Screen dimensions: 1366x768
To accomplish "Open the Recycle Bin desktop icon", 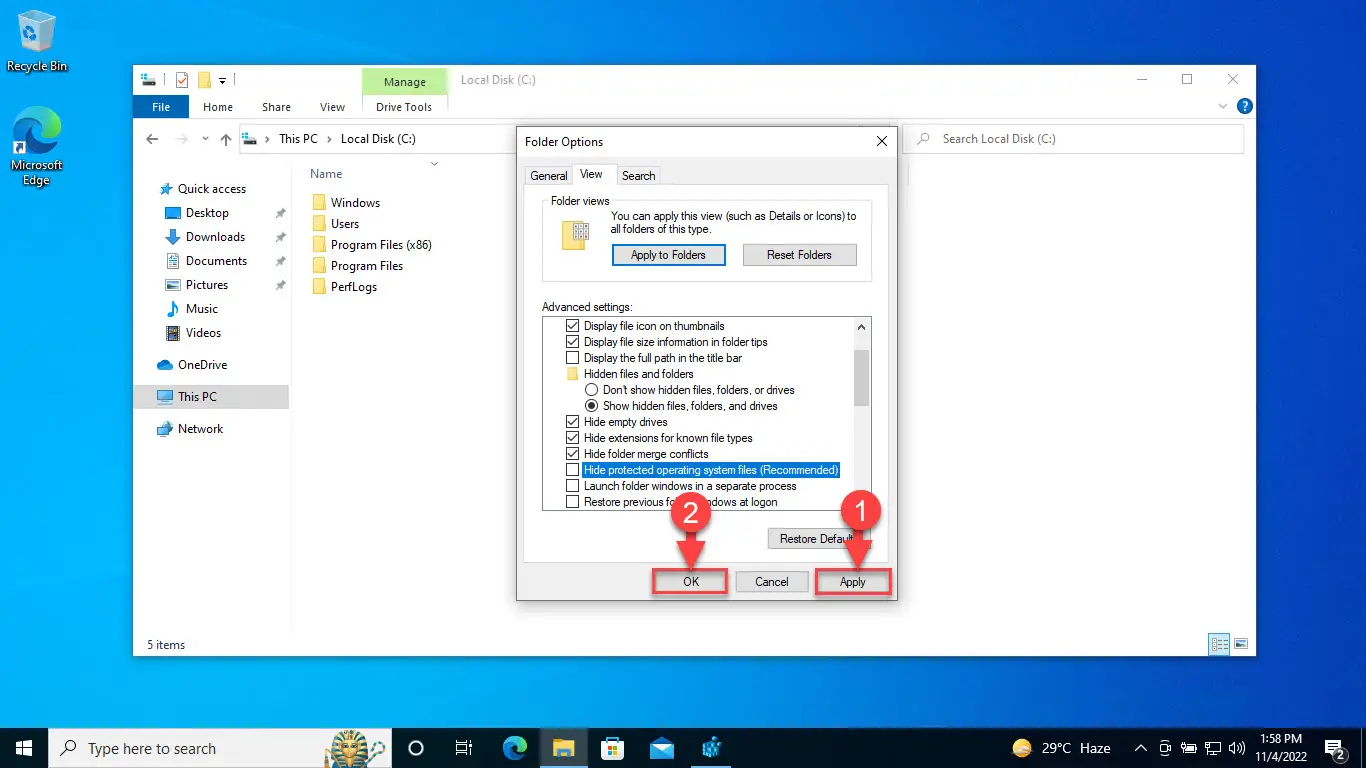I will 37,40.
